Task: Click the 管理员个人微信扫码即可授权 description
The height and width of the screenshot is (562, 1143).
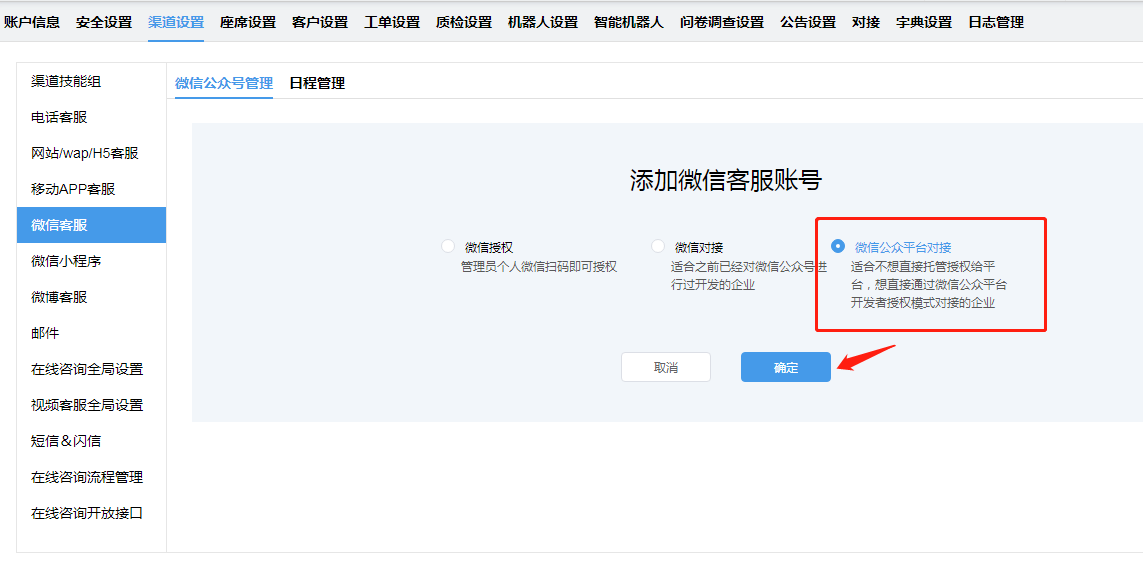Action: [x=539, y=267]
